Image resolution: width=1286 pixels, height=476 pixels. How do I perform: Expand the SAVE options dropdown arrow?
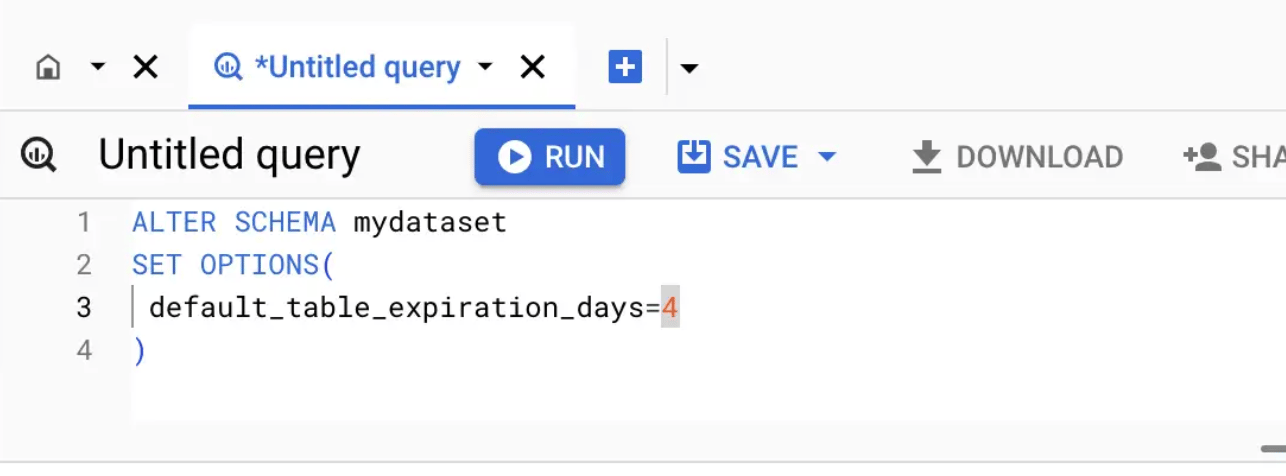pyautogui.click(x=826, y=157)
